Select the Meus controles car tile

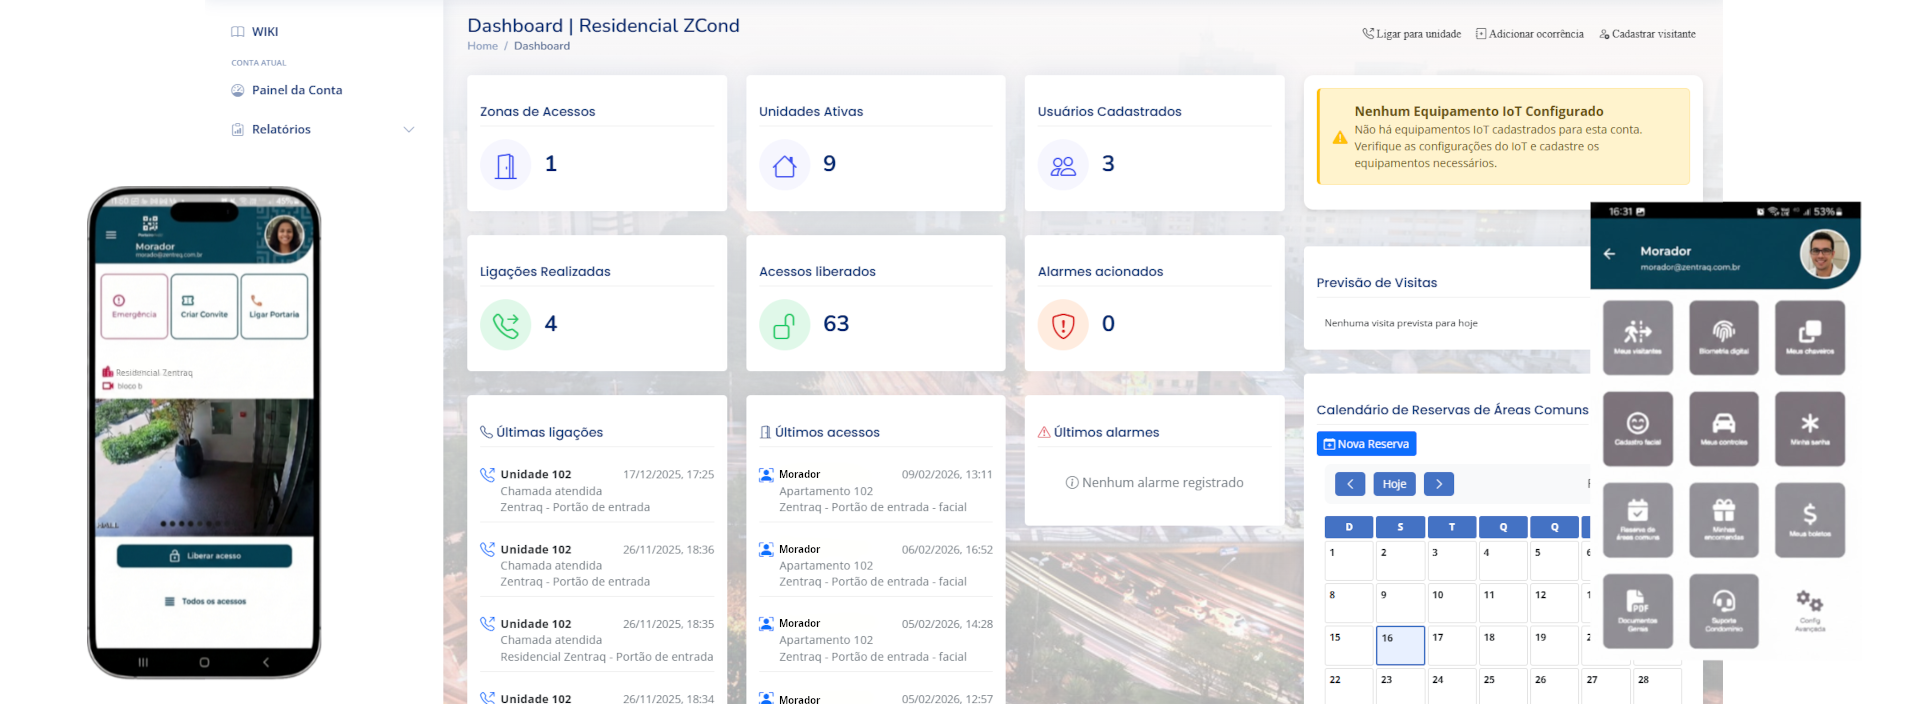coord(1723,428)
